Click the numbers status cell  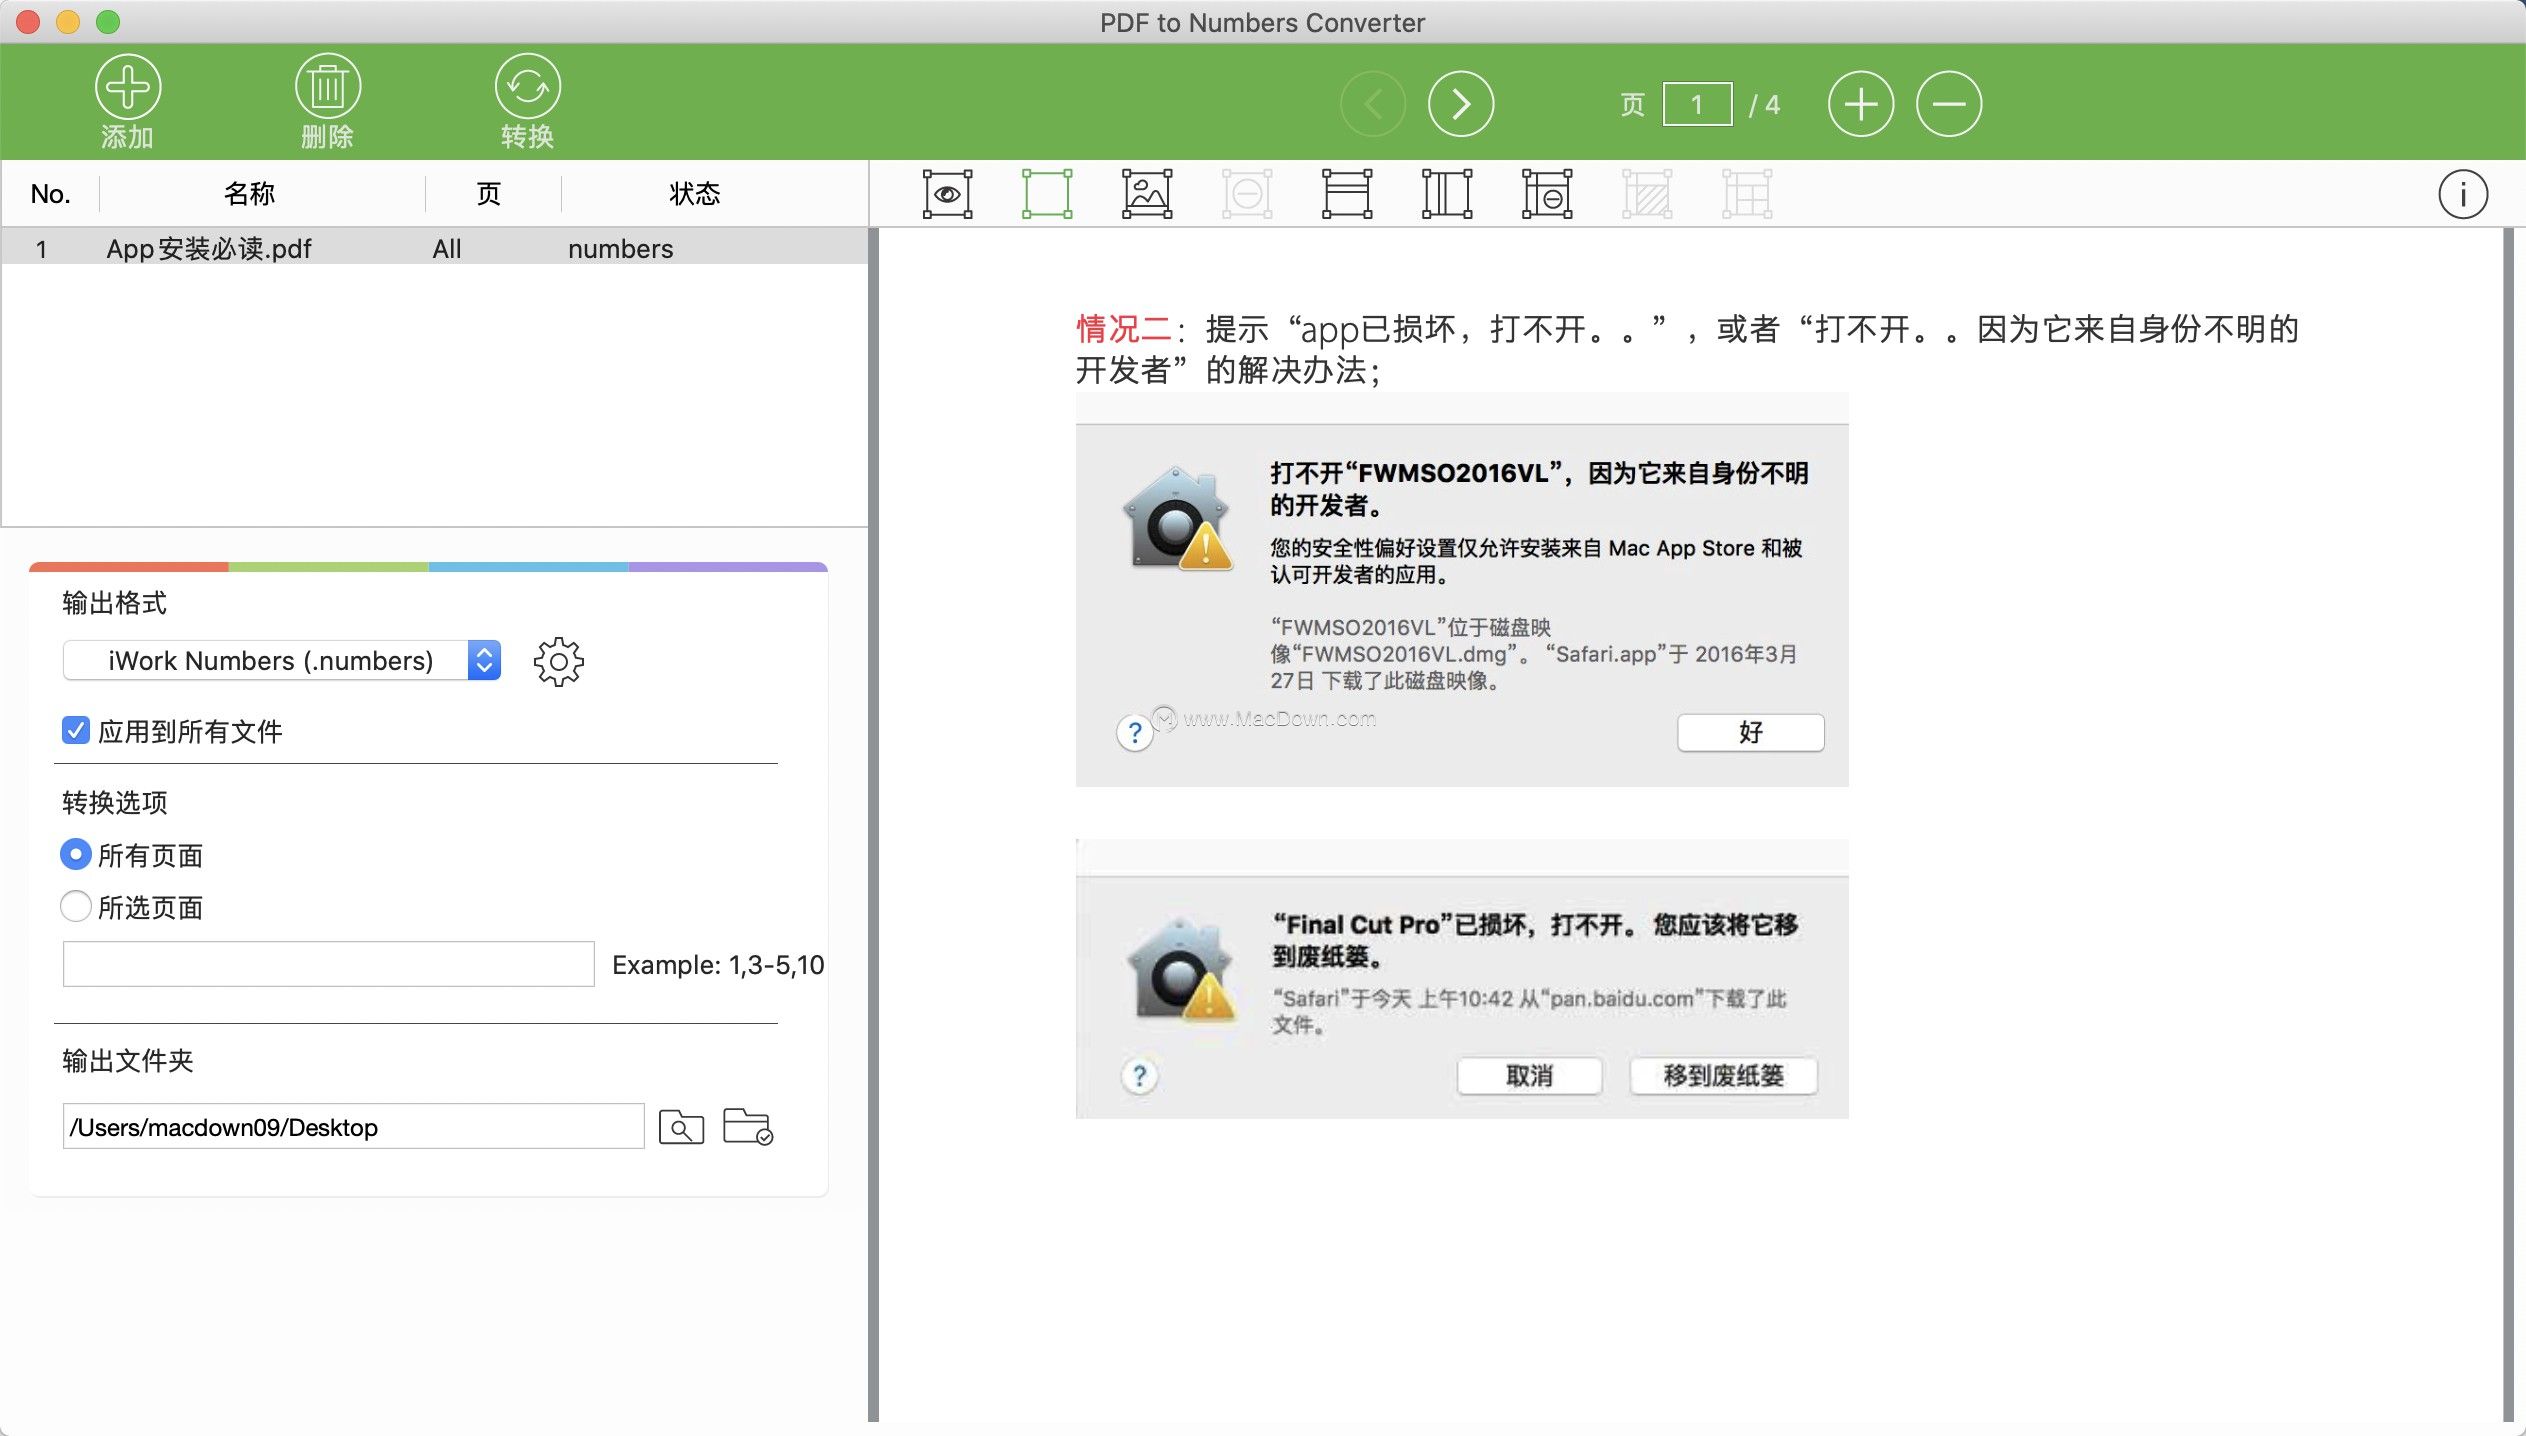(x=620, y=248)
